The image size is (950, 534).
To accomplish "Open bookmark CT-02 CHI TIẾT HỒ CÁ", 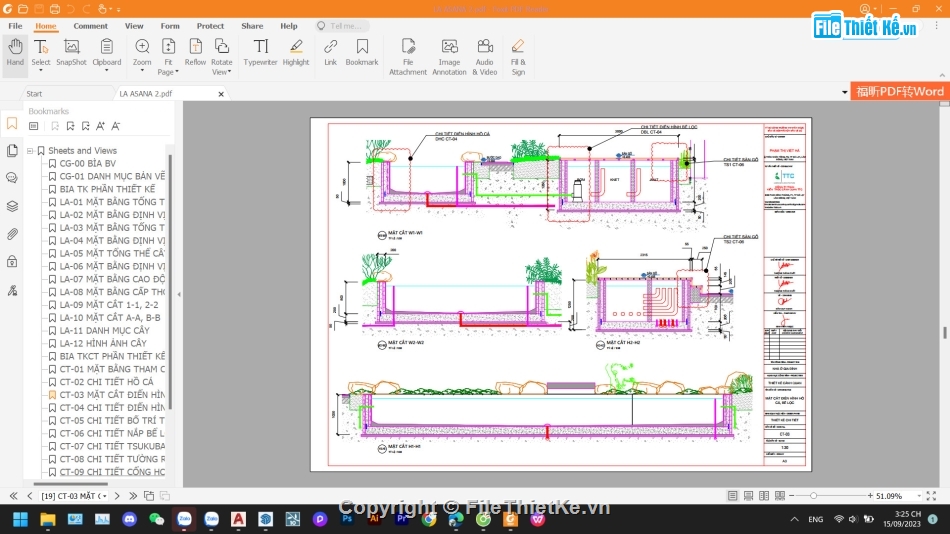I will pos(106,382).
